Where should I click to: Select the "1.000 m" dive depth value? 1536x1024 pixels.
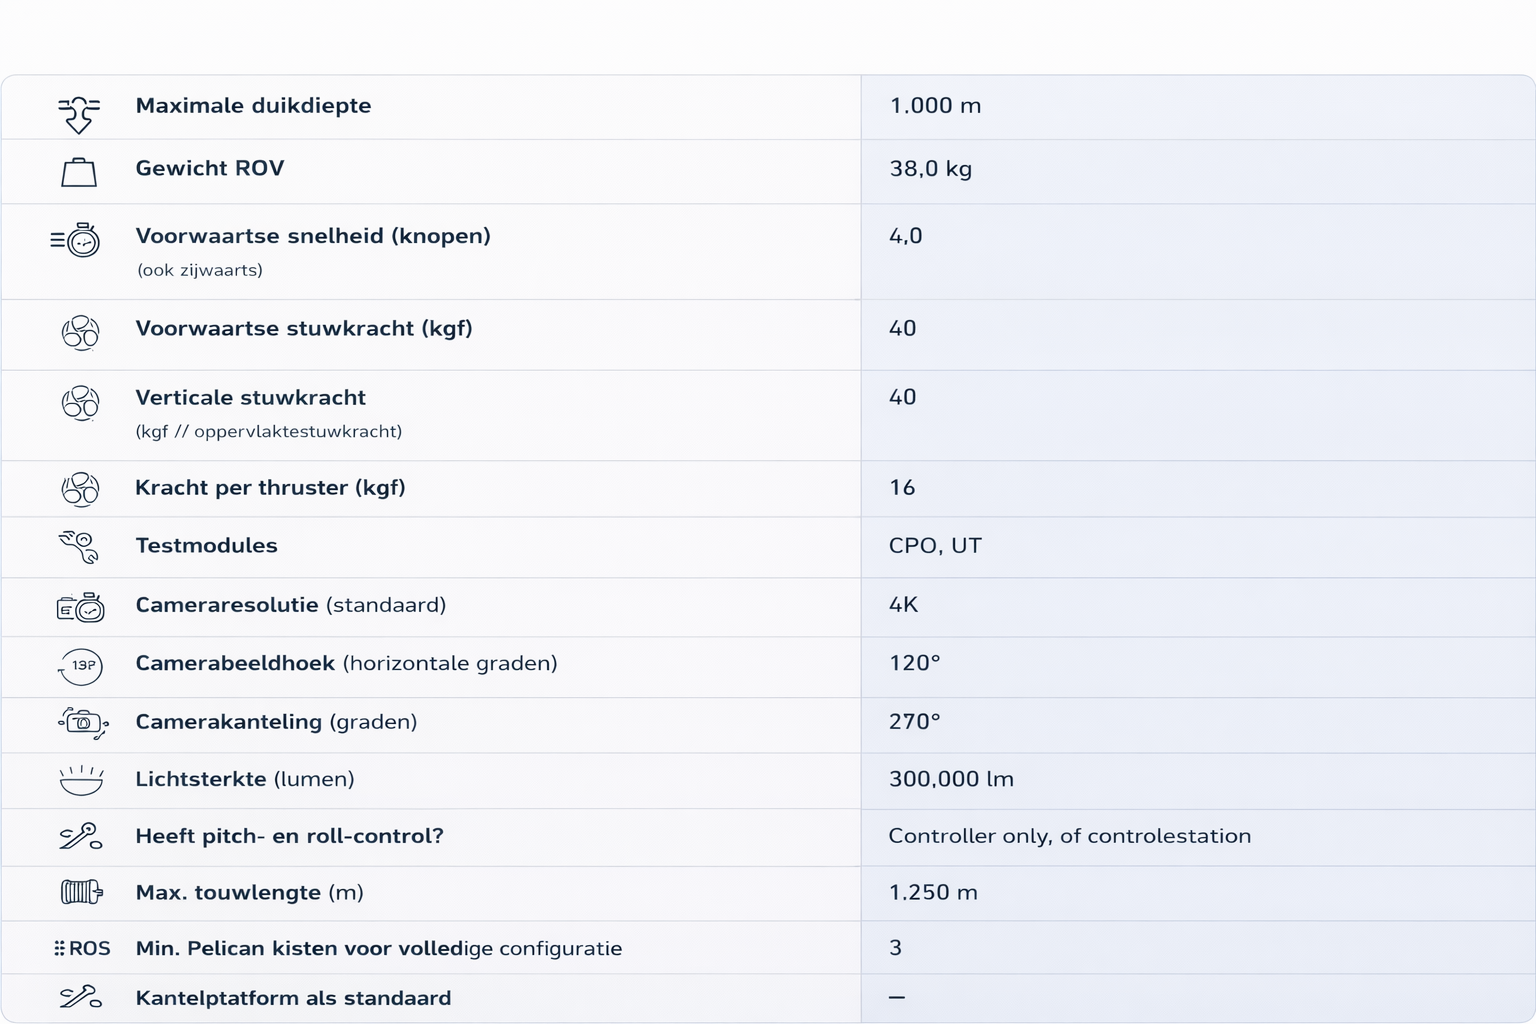935,106
